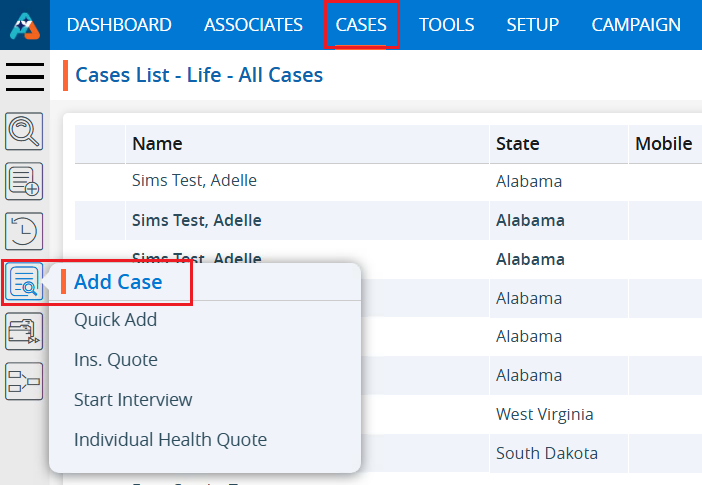702x485 pixels.
Task: Select Quick Add from the flyout menu
Action: point(115,320)
